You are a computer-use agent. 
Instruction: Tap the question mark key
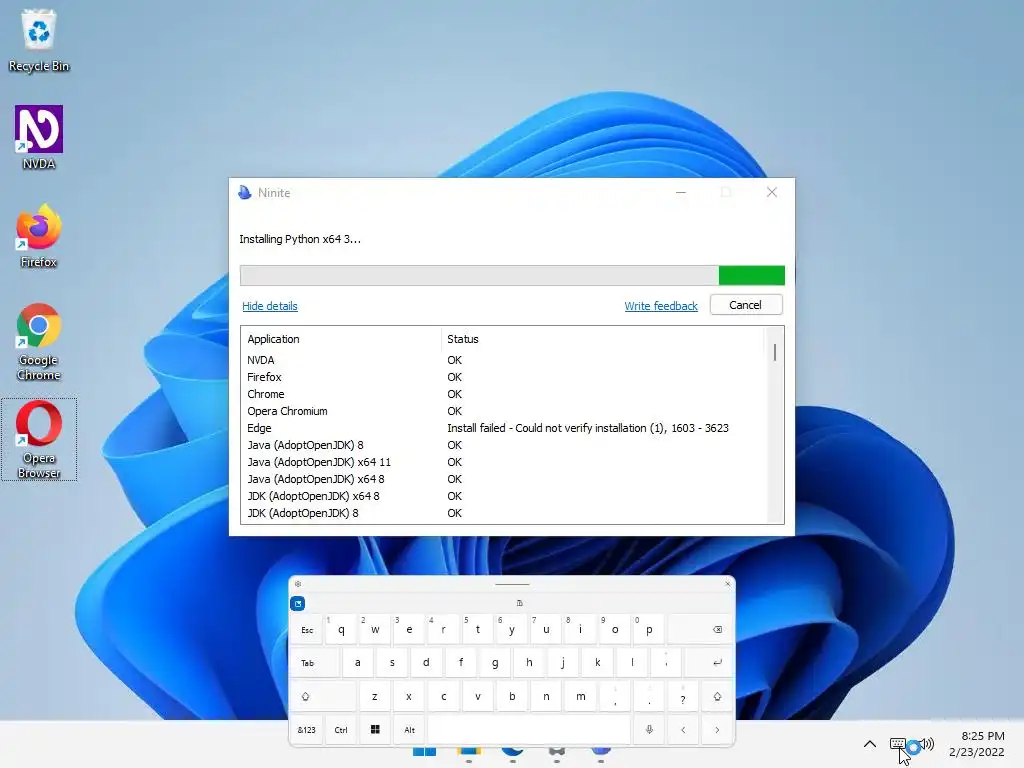click(x=683, y=696)
